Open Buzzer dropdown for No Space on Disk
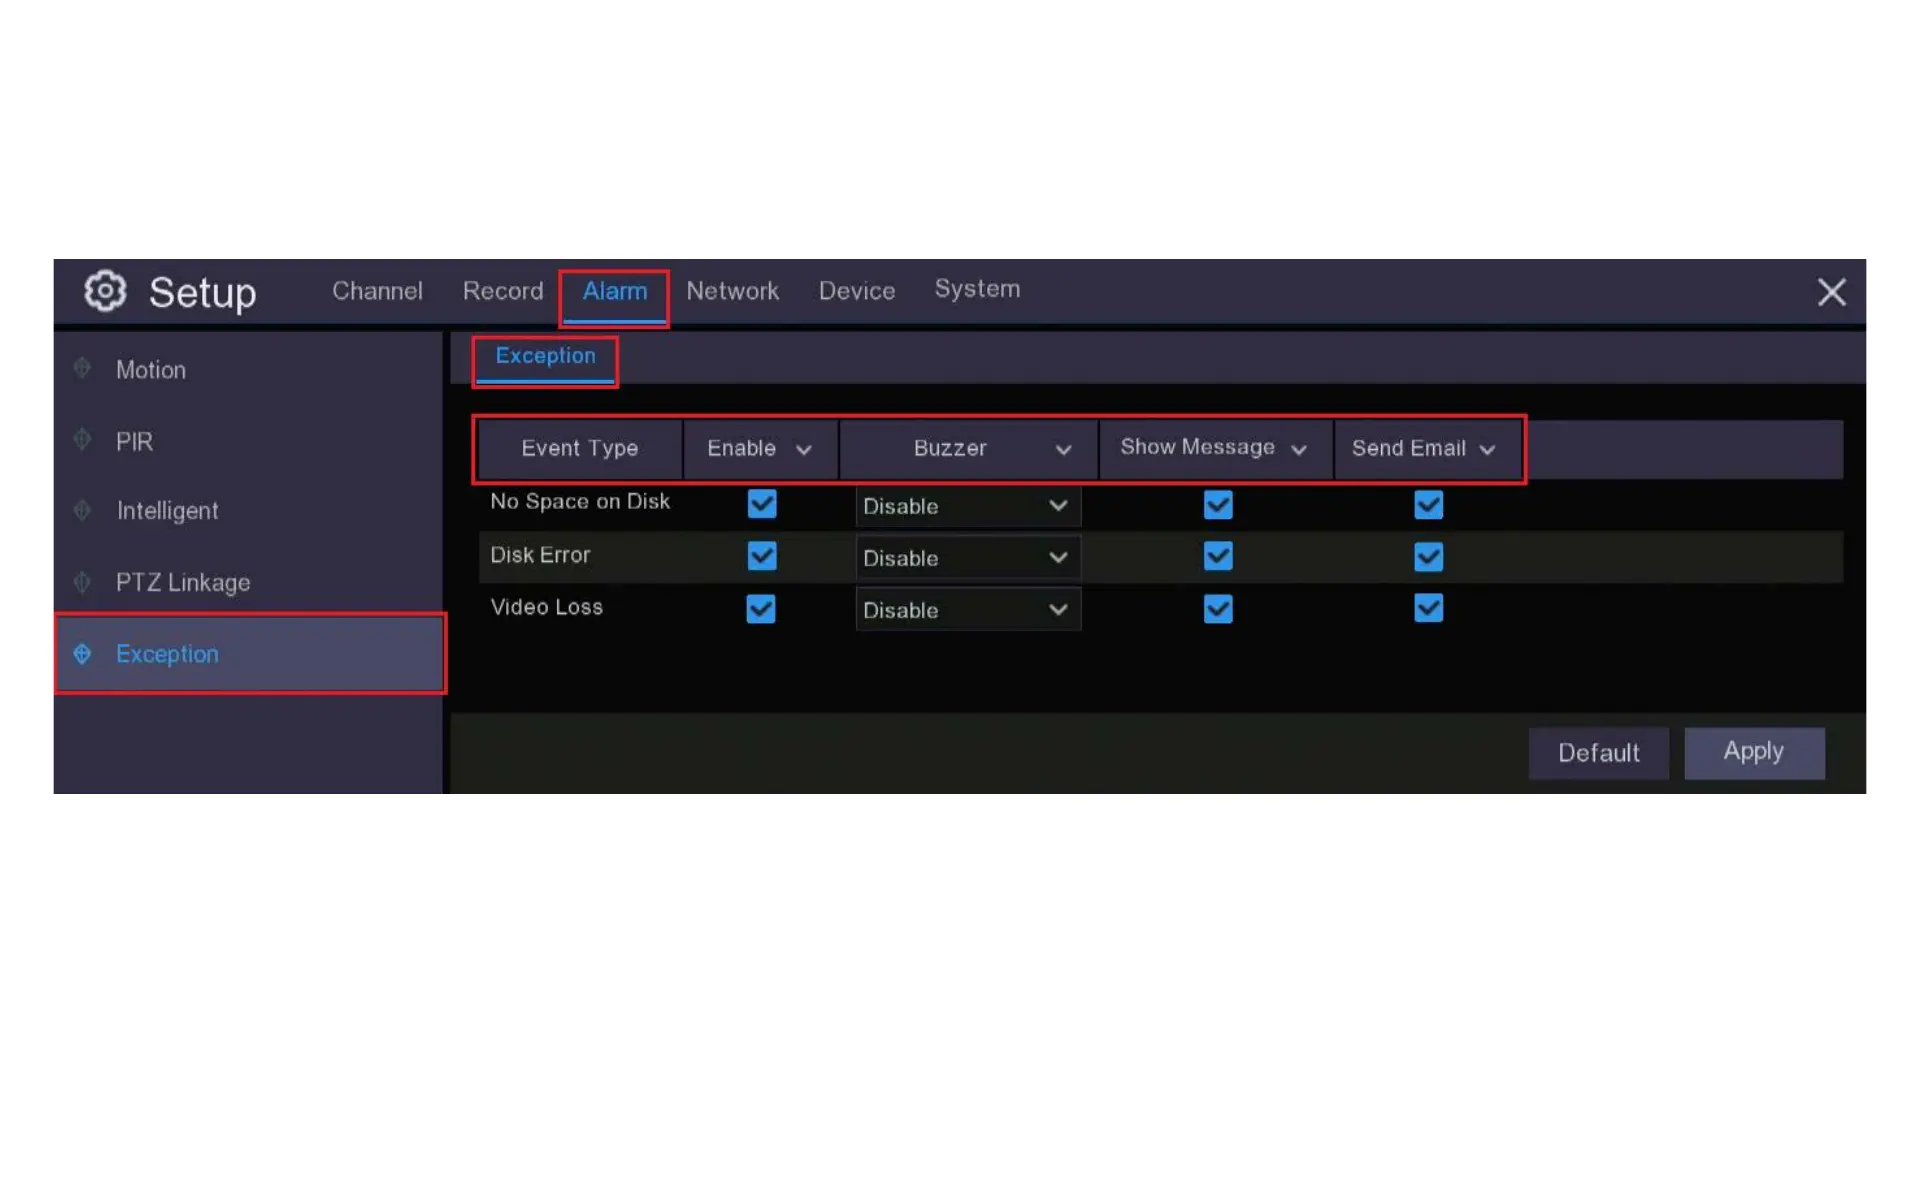 tap(967, 506)
